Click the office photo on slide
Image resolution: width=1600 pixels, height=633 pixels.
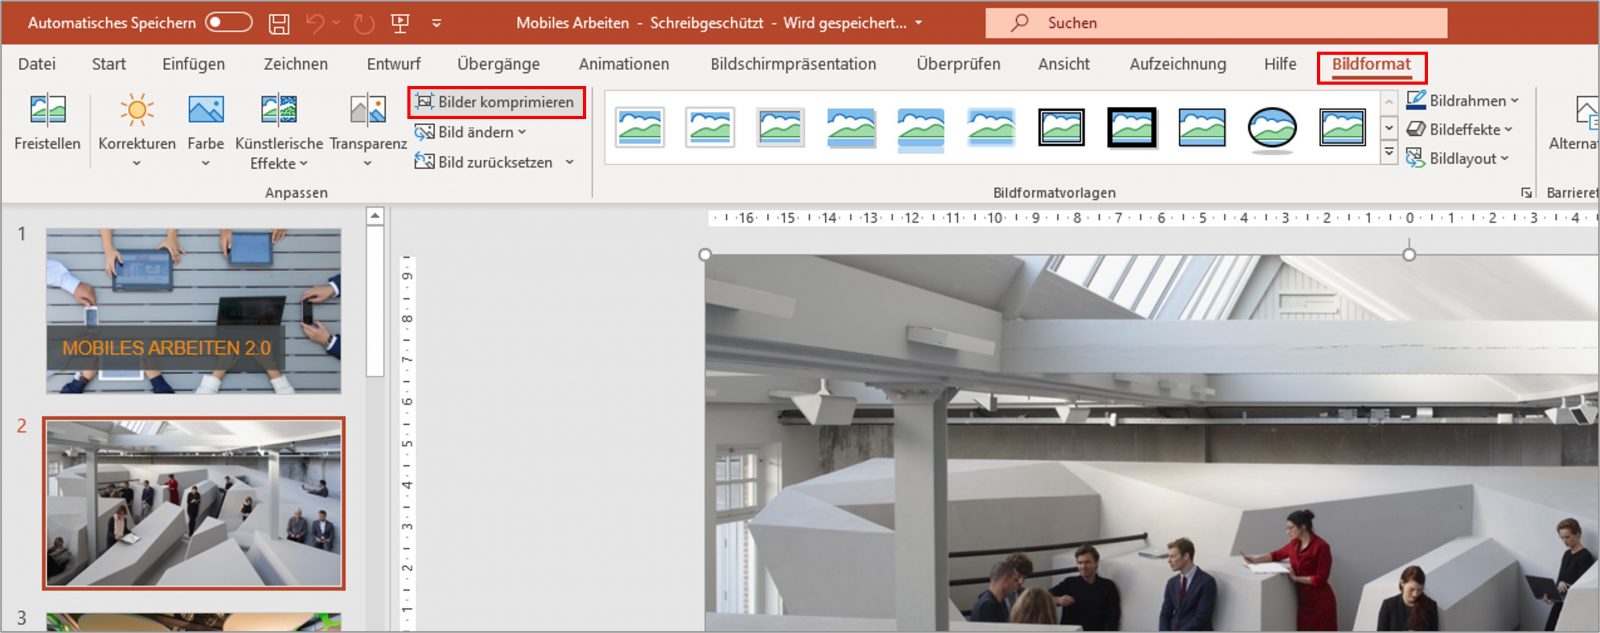[x=1152, y=443]
